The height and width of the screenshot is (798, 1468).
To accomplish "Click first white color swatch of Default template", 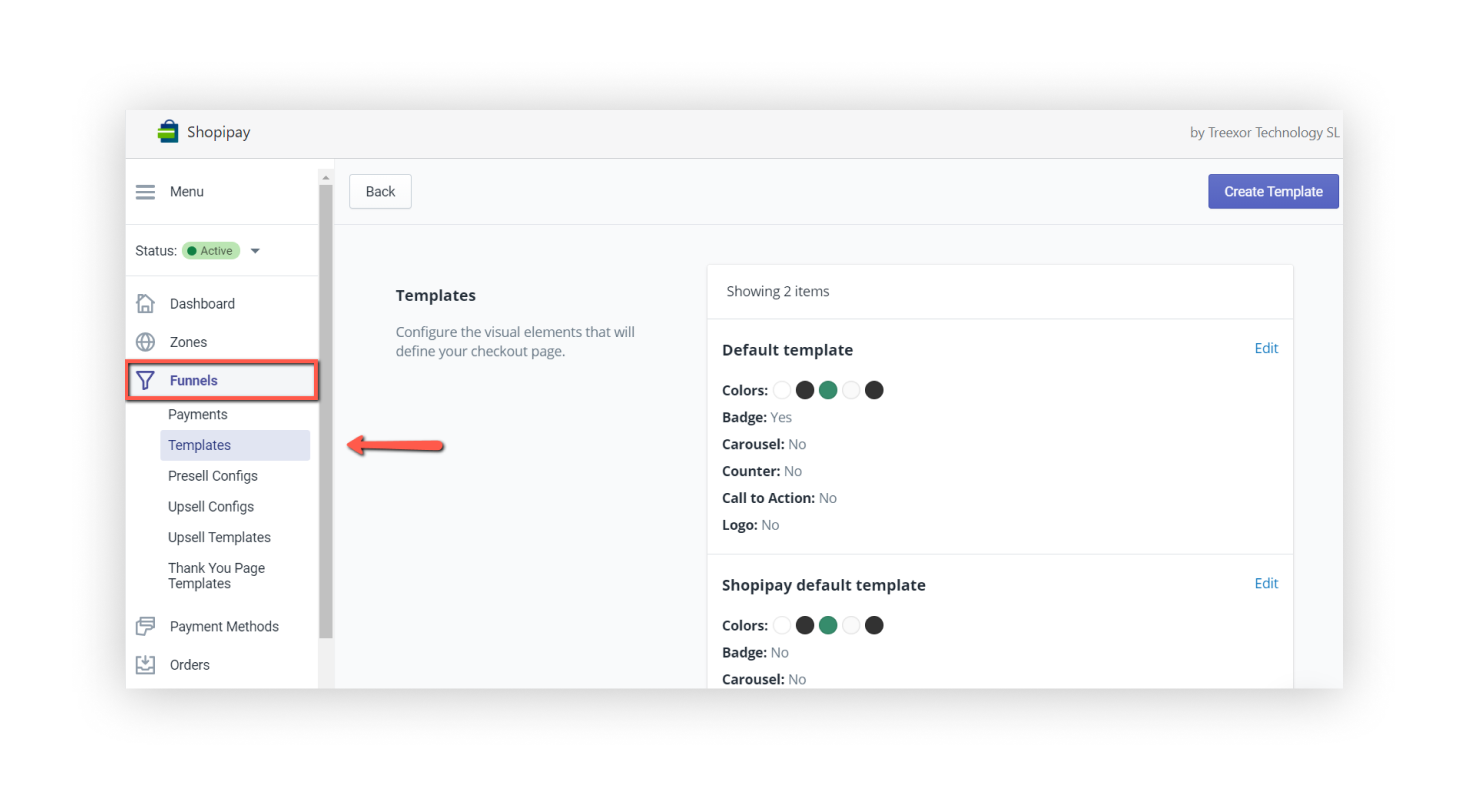I will [x=782, y=390].
